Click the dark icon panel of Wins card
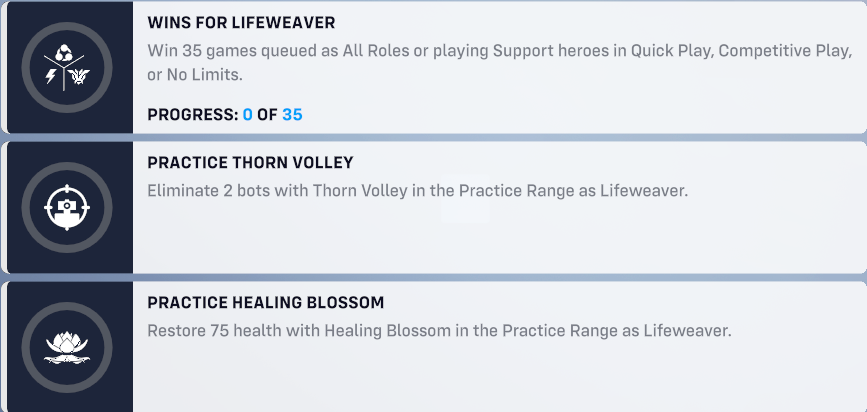 click(69, 67)
